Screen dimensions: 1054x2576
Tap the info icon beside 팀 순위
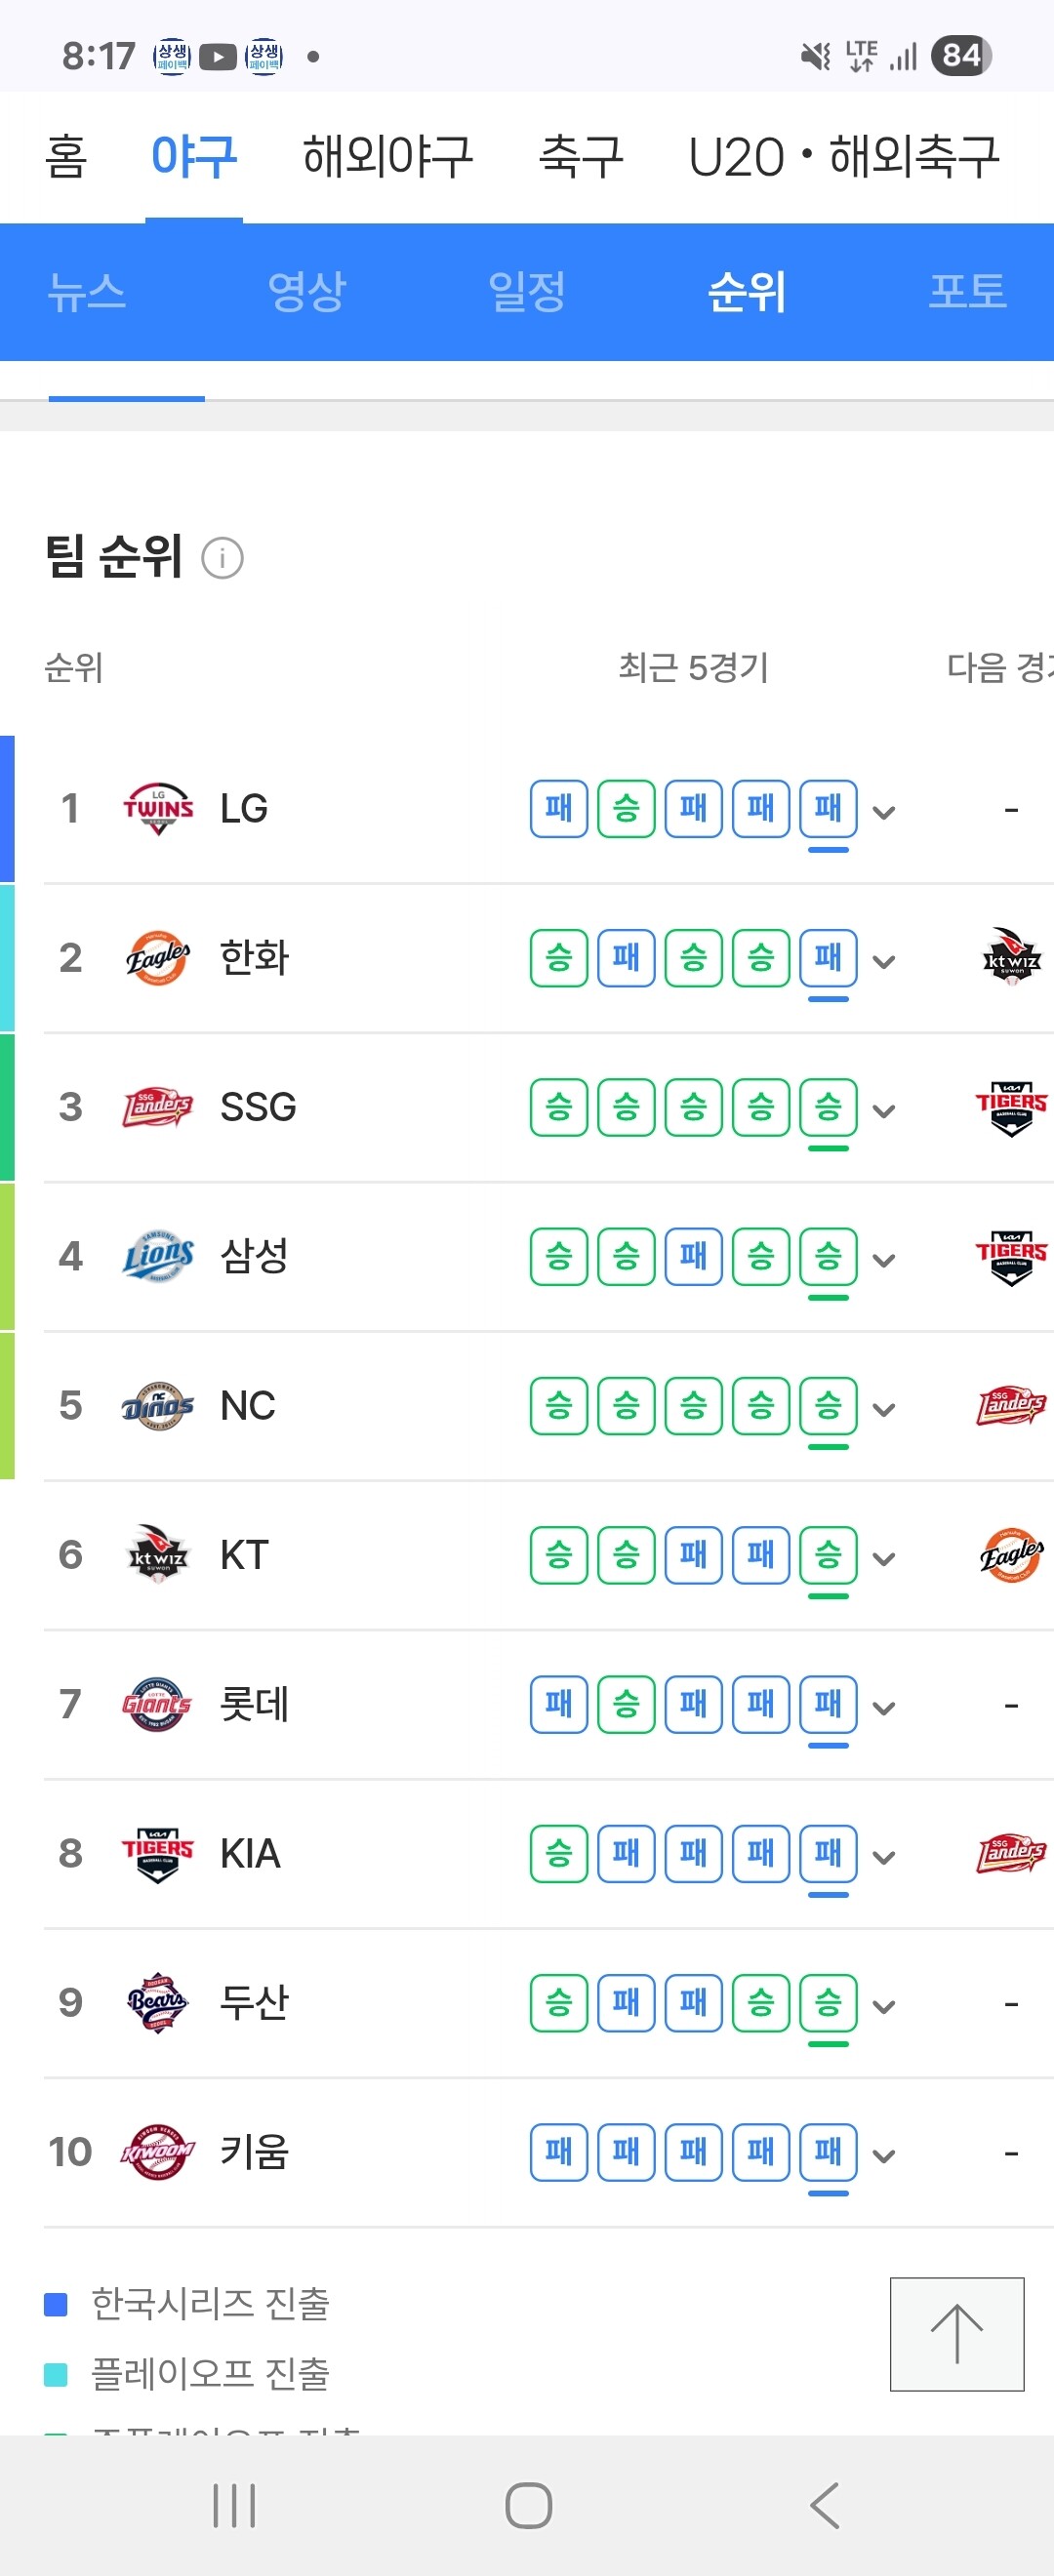[x=222, y=558]
